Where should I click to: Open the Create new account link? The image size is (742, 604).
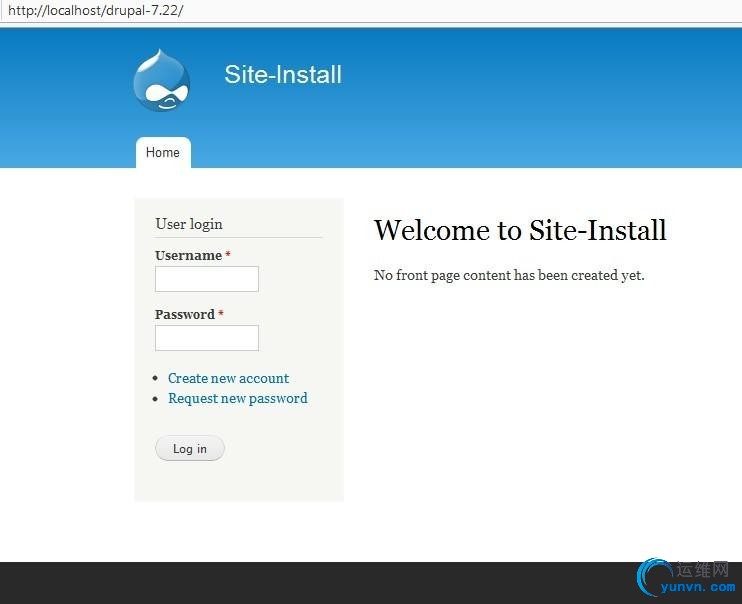[x=229, y=378]
